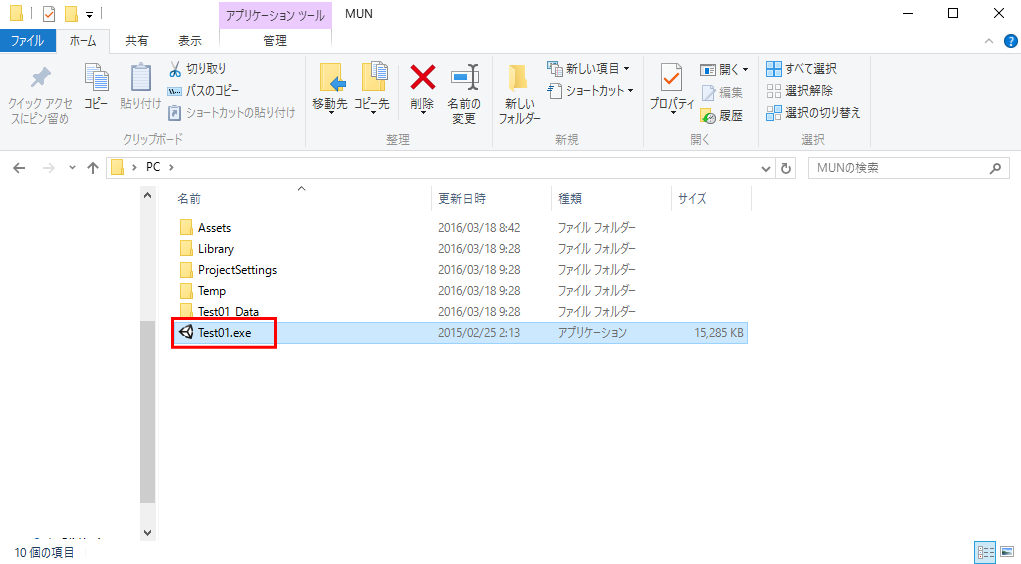1021x564 pixels.
Task: Select the Assets folder
Action: (214, 228)
